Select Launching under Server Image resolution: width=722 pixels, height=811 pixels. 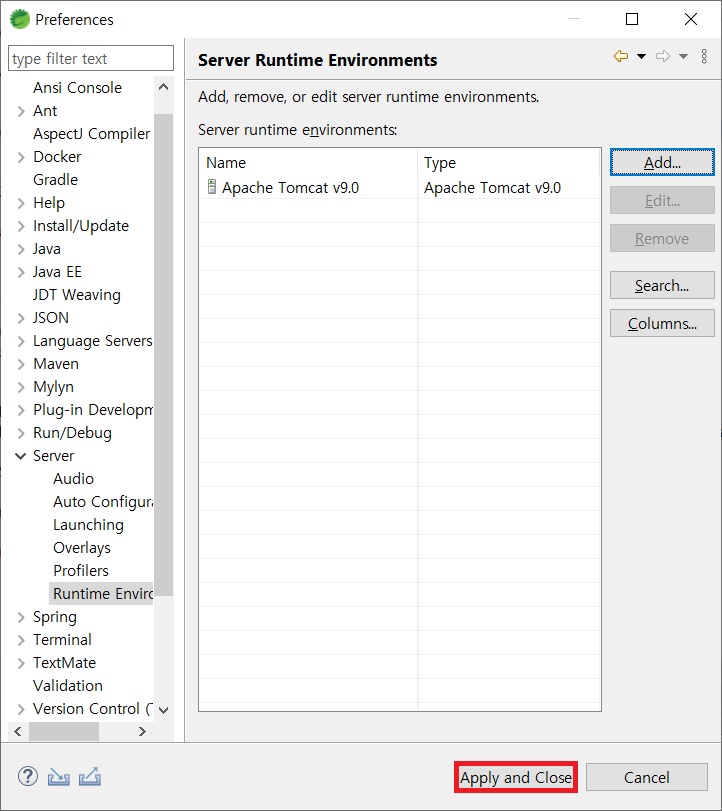click(88, 524)
